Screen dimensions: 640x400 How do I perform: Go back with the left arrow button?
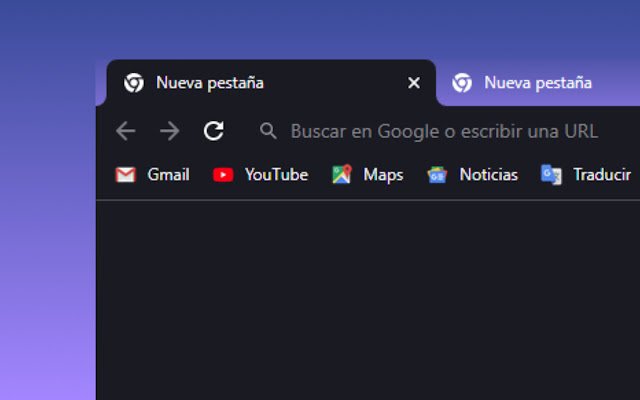click(x=125, y=131)
